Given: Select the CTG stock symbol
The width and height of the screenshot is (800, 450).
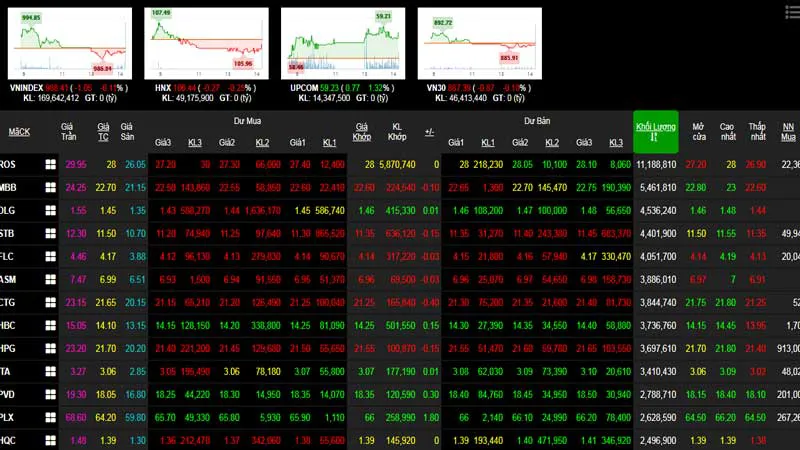Looking at the screenshot, I should tap(7, 302).
